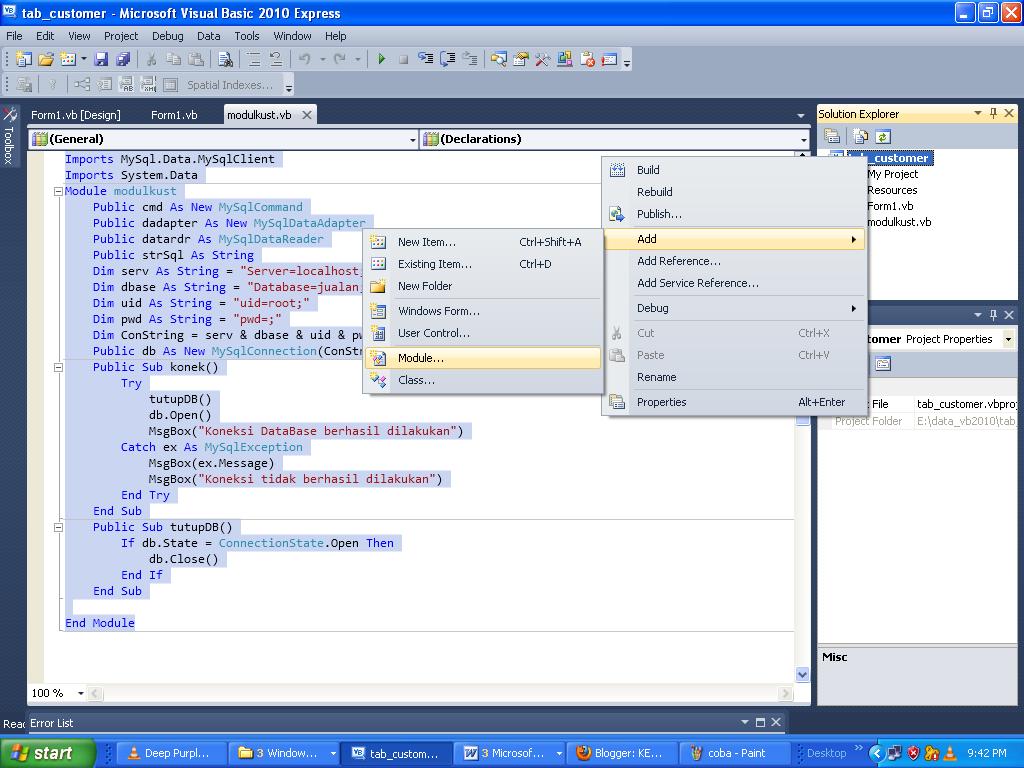Open the active files dropdown at tab strip end

coord(801,116)
